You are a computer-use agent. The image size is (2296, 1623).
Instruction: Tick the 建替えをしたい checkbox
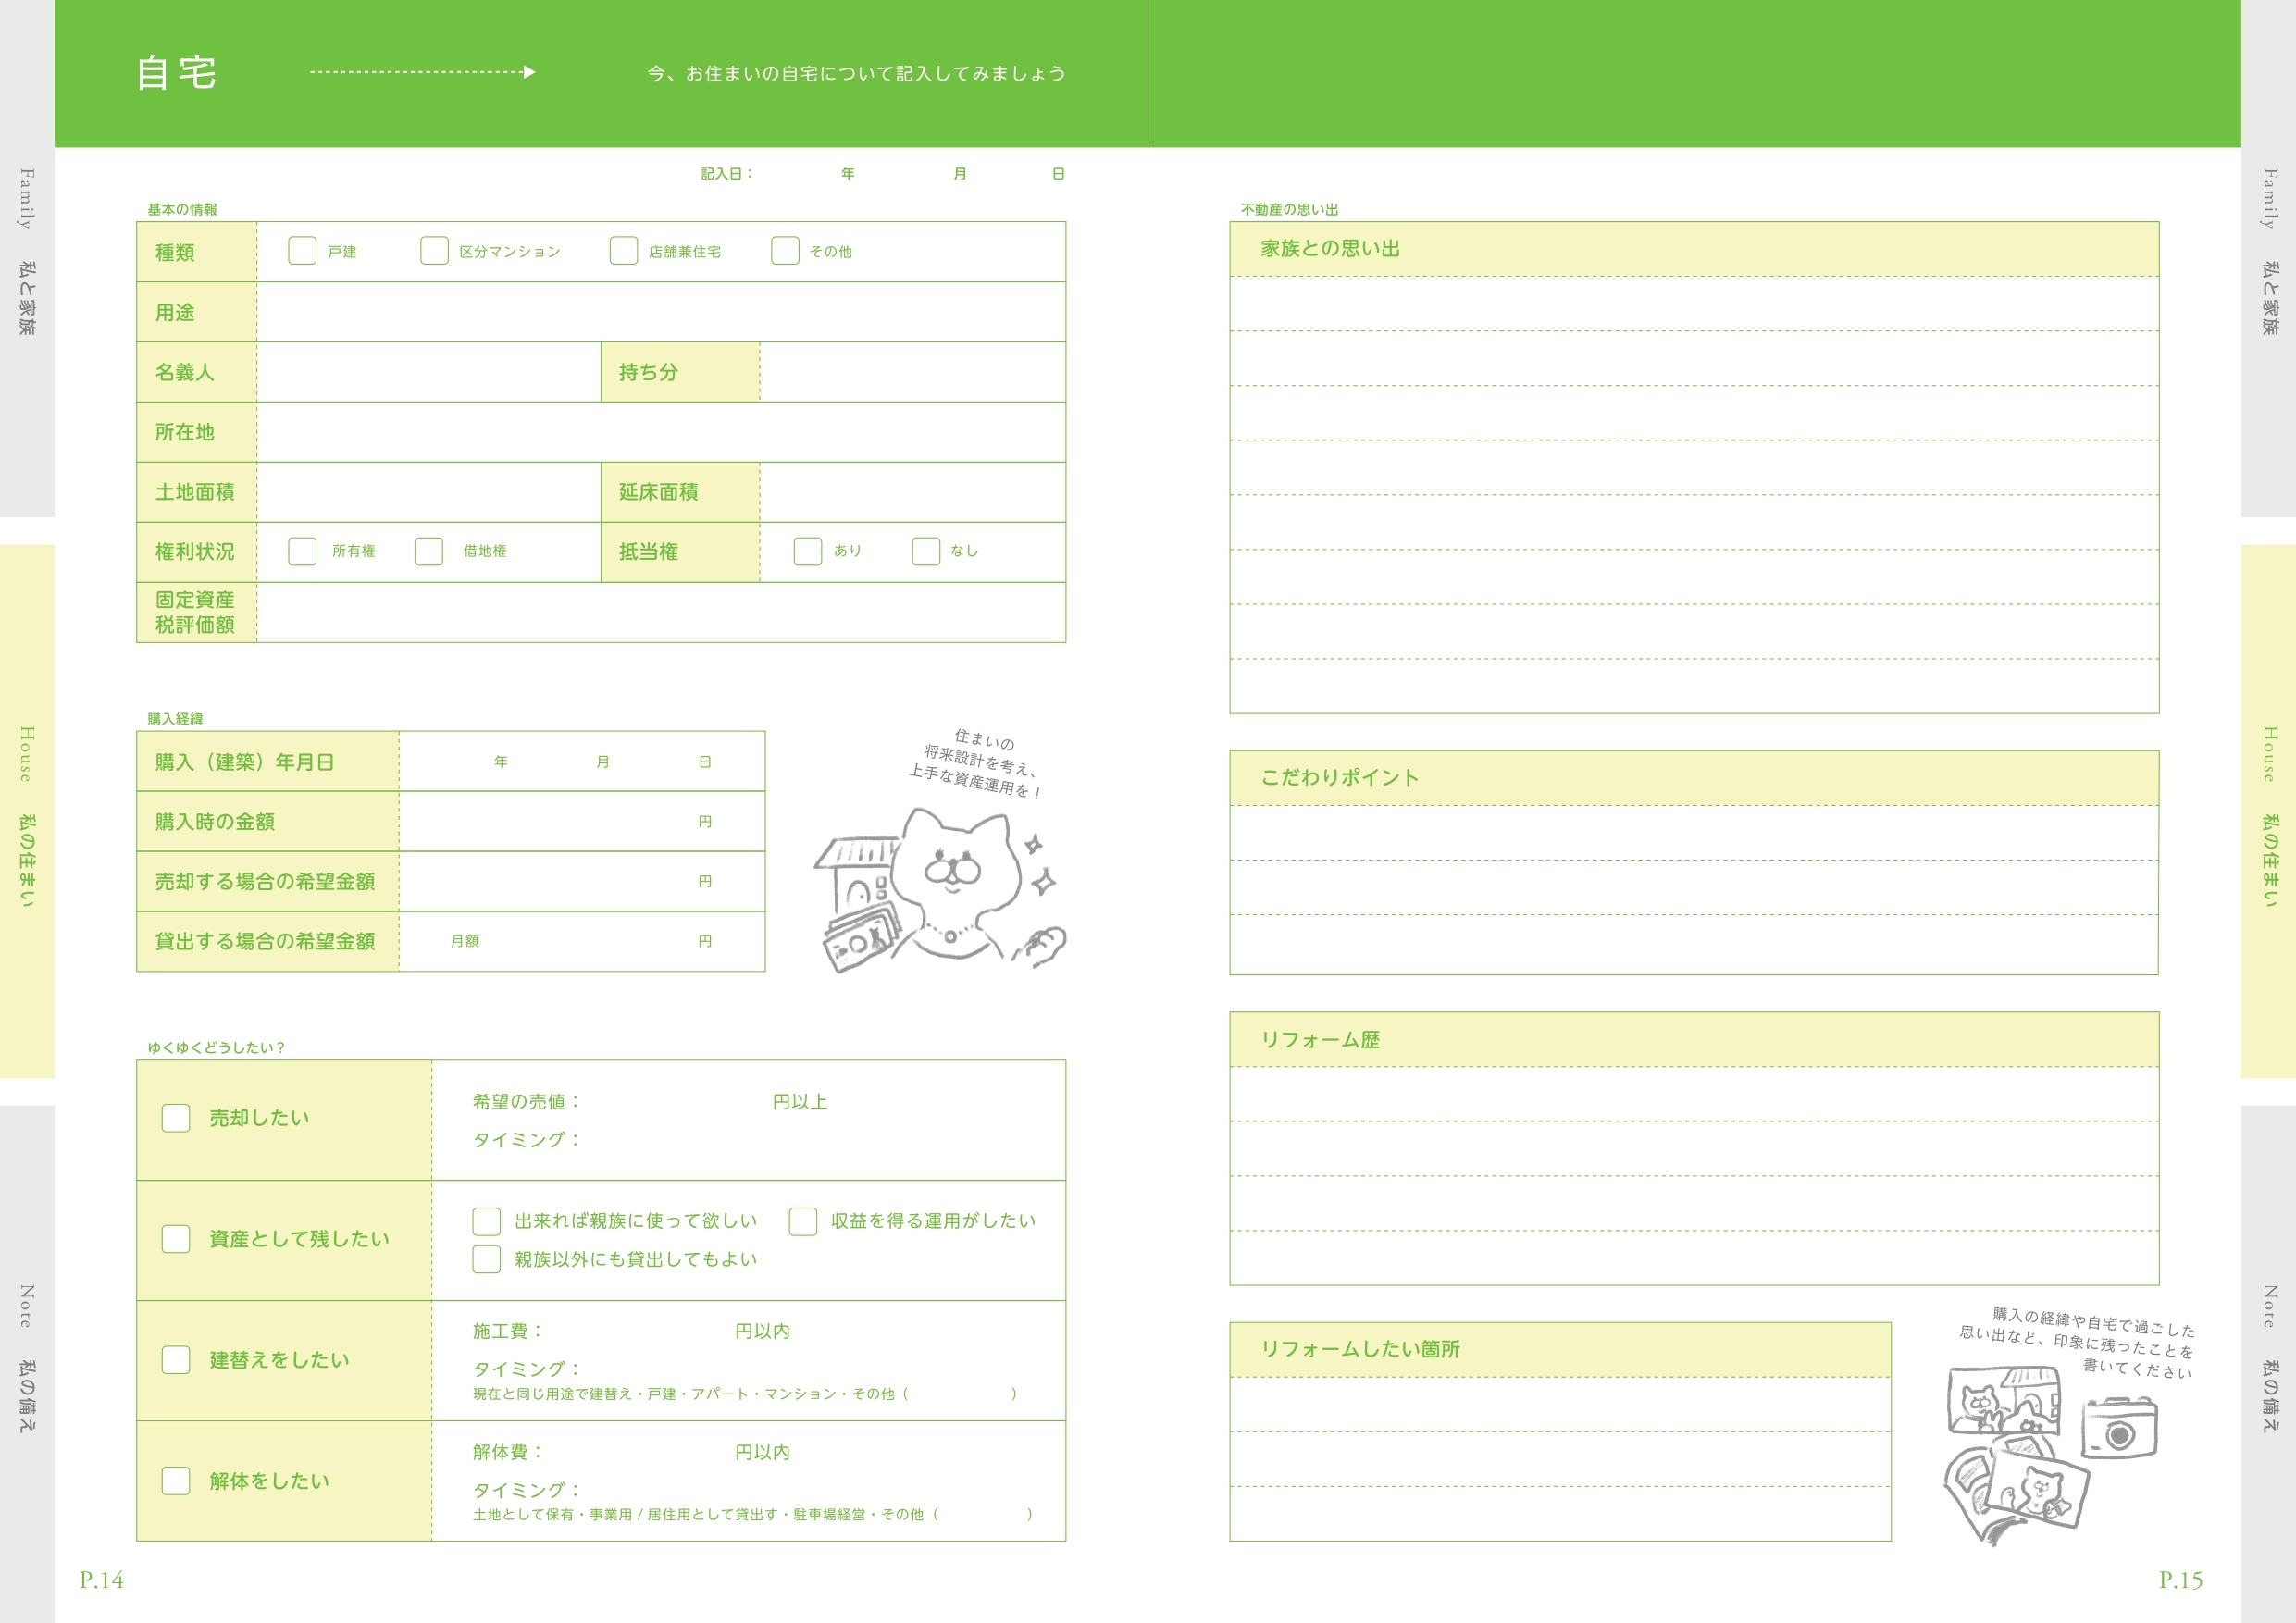click(x=176, y=1360)
